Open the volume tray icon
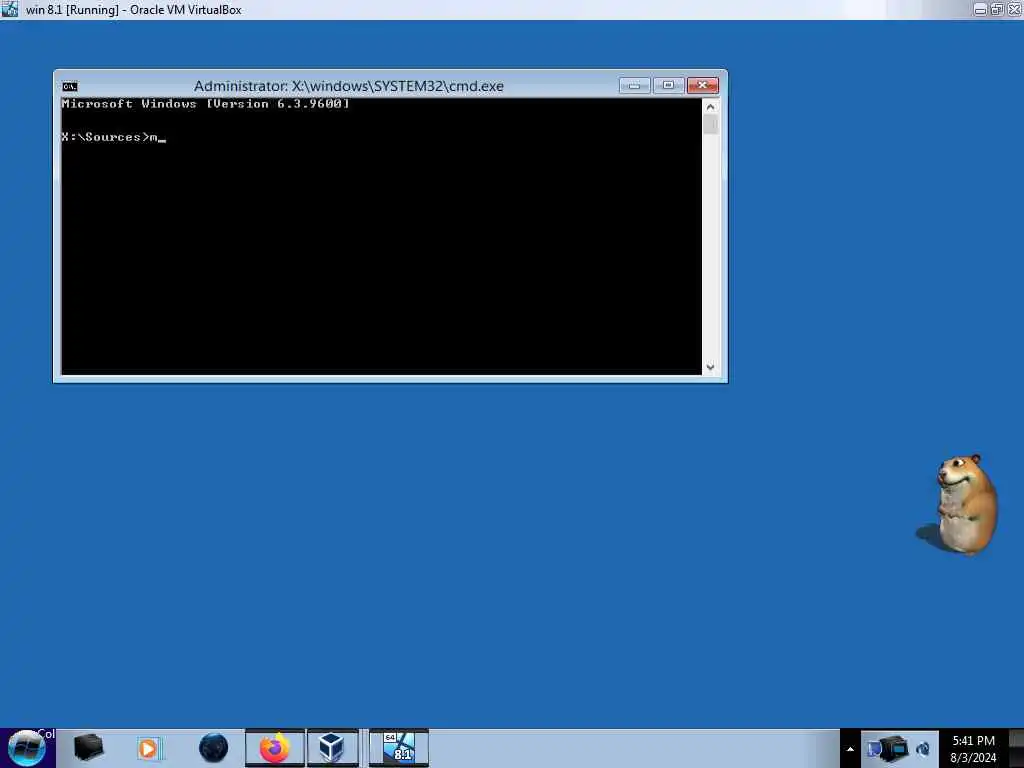The width and height of the screenshot is (1024, 768). coord(923,749)
